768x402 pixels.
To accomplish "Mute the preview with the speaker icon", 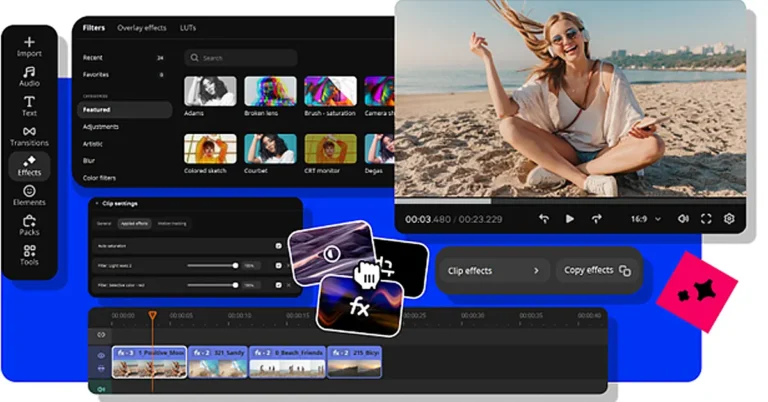I will click(683, 218).
